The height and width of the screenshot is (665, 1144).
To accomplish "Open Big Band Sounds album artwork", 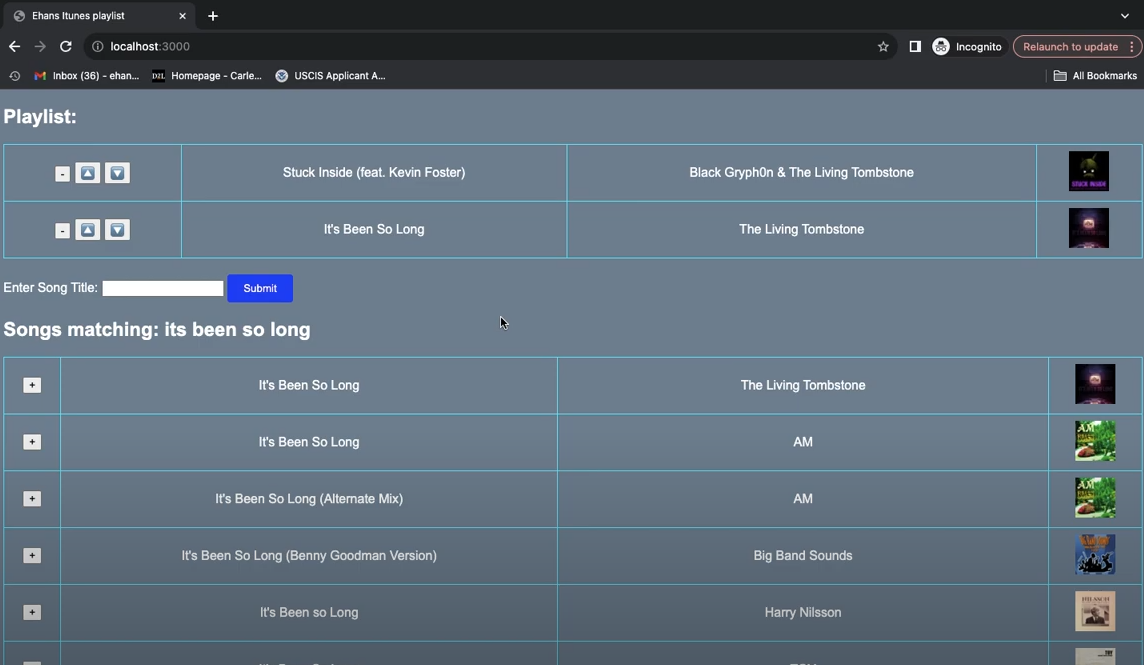I will pyautogui.click(x=1095, y=556).
